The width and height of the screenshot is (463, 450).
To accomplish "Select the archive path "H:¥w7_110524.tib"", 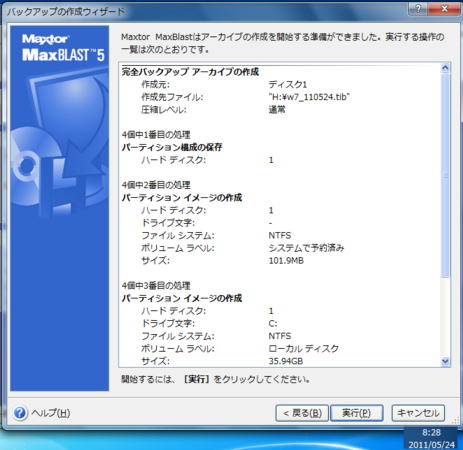I will [309, 97].
